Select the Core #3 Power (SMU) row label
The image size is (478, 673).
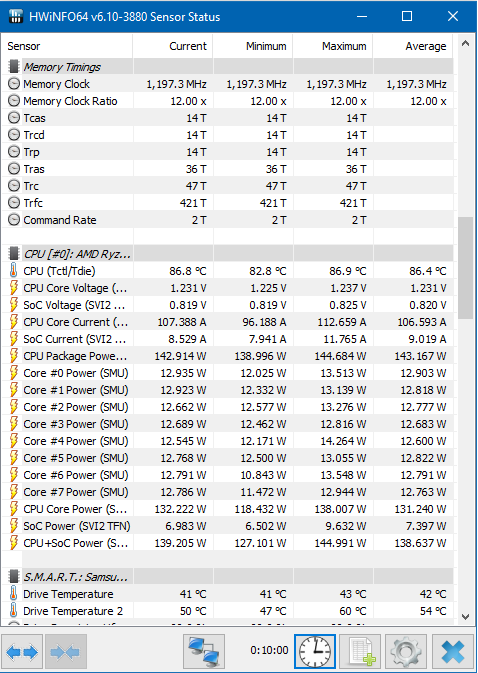pyautogui.click(x=76, y=424)
